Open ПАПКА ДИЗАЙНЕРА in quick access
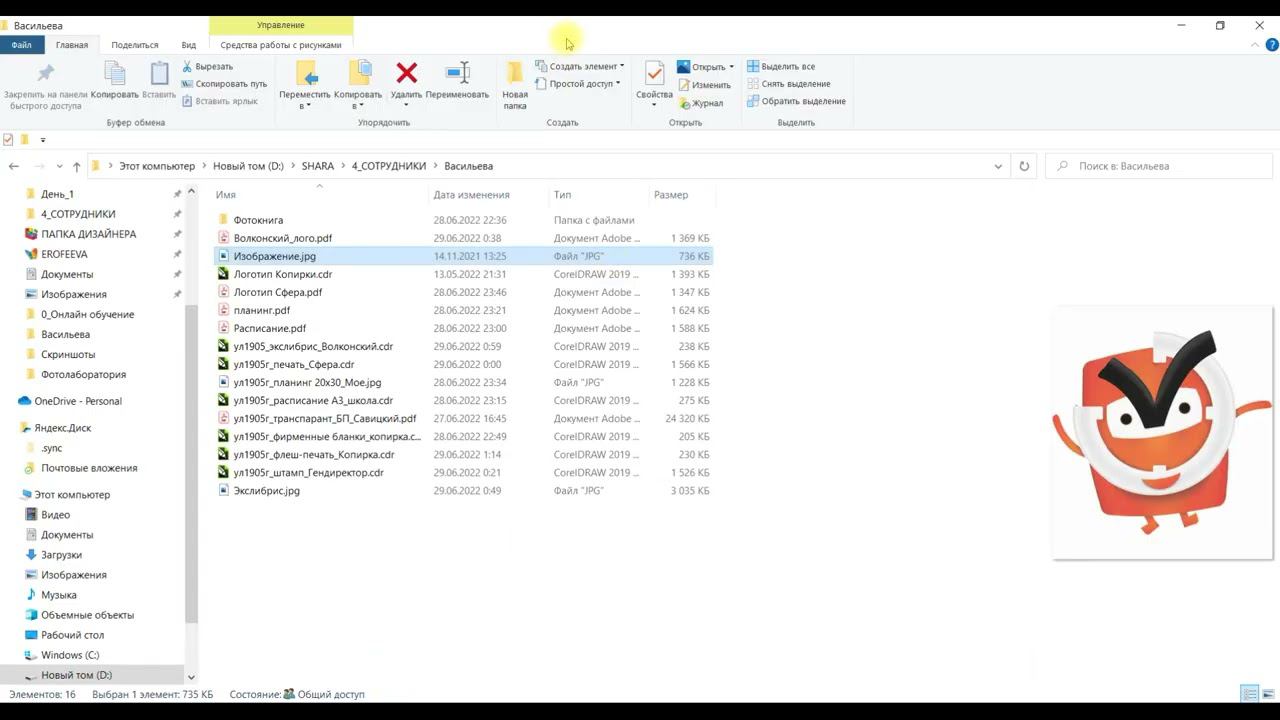Viewport: 1280px width, 720px height. [x=88, y=234]
